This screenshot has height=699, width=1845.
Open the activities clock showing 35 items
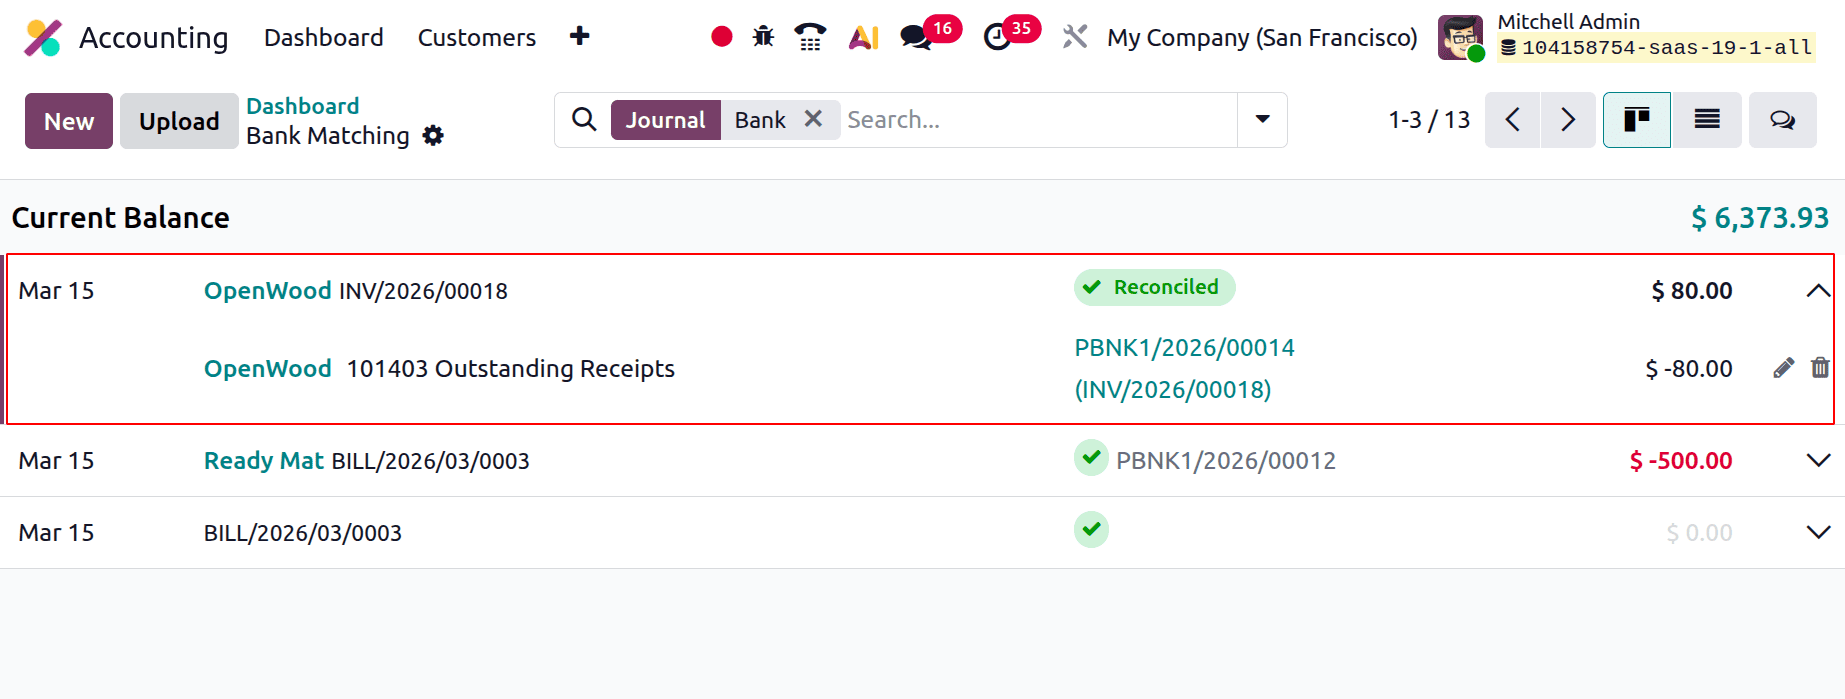pos(999,37)
